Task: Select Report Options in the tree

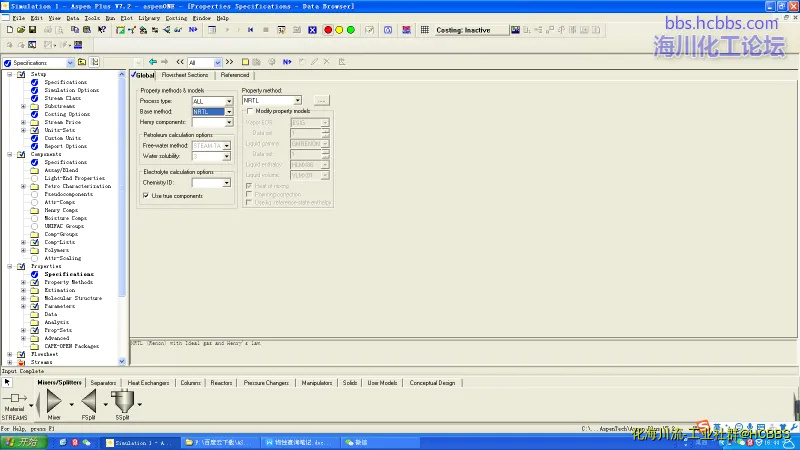Action: pos(65,146)
